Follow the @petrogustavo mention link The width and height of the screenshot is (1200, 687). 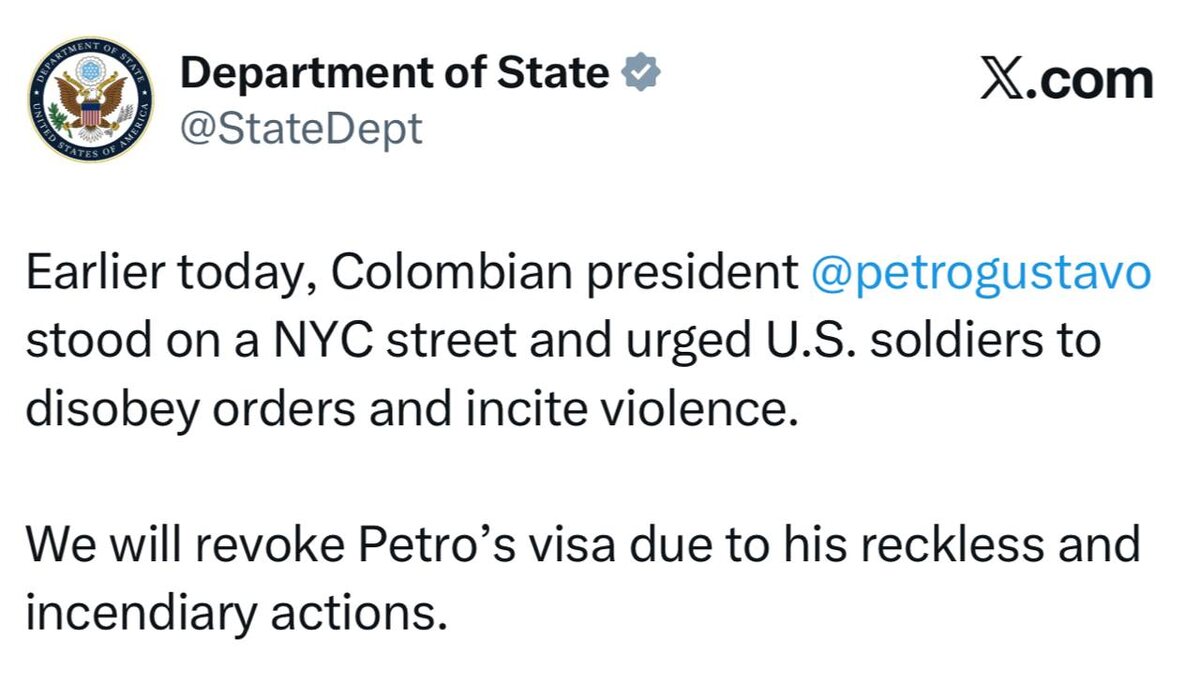point(979,275)
